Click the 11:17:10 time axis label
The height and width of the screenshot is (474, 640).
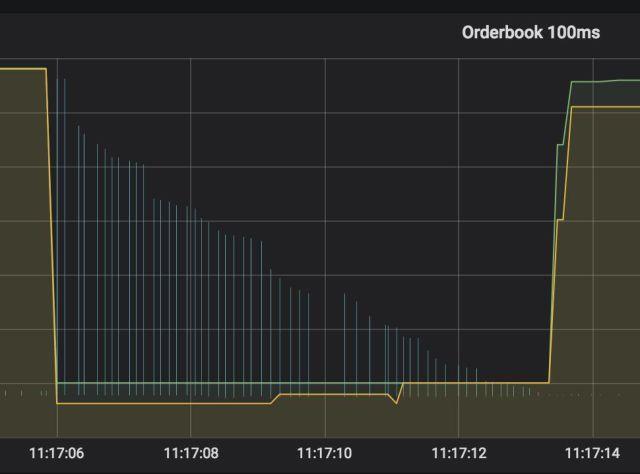(x=324, y=453)
